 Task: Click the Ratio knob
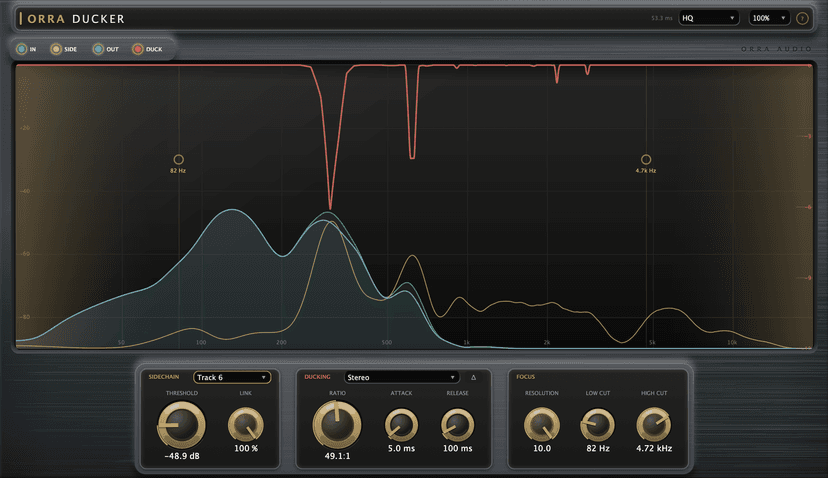click(x=337, y=425)
